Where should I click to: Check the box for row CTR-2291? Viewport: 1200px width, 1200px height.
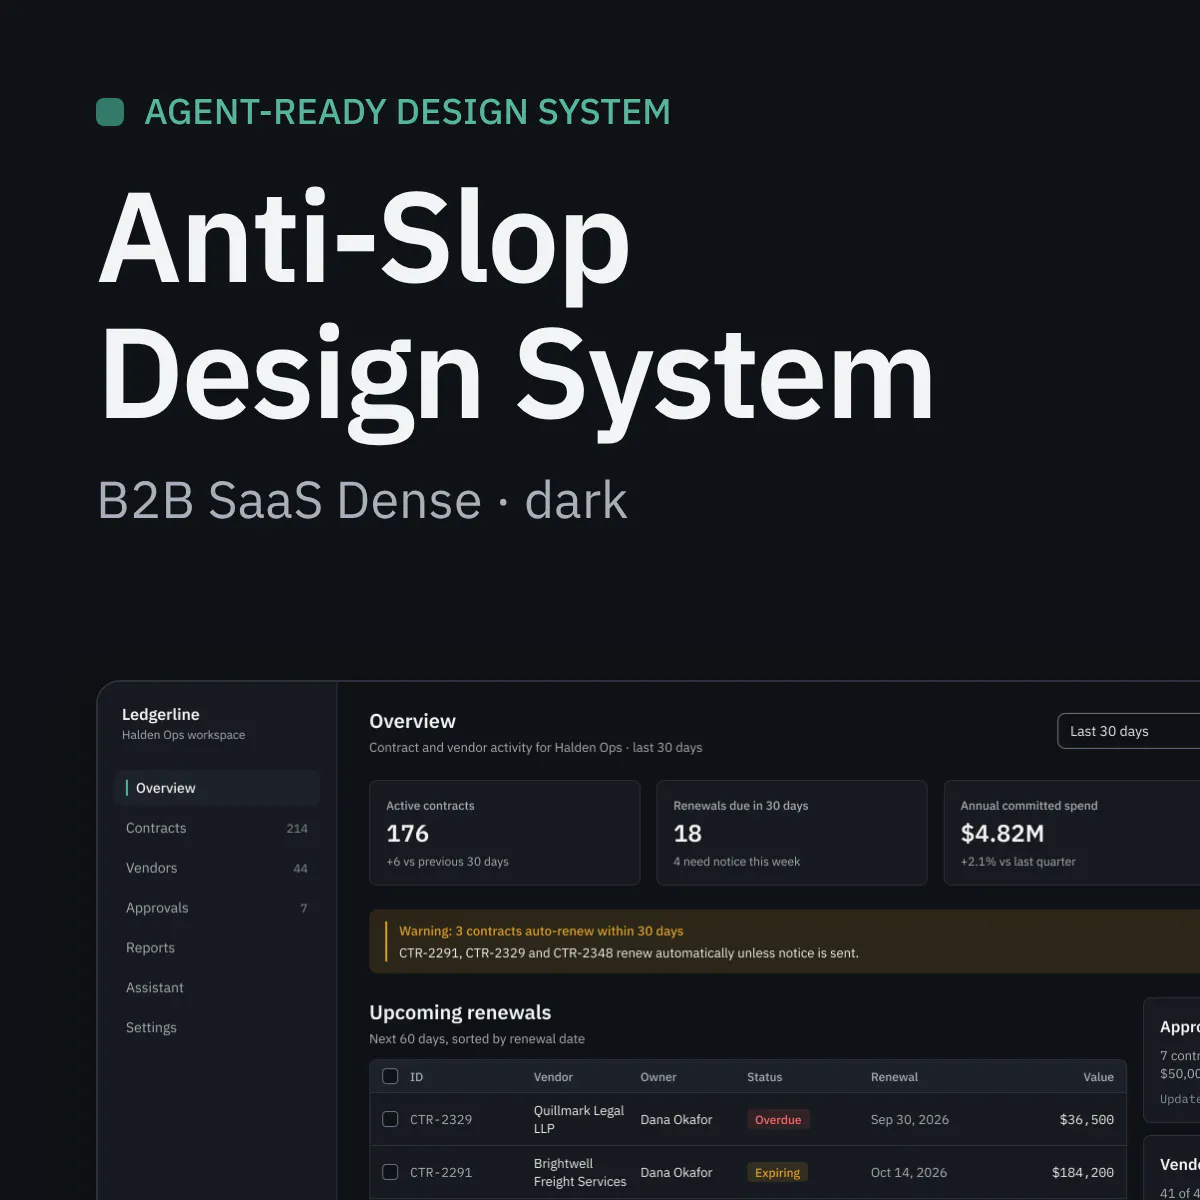point(390,1172)
